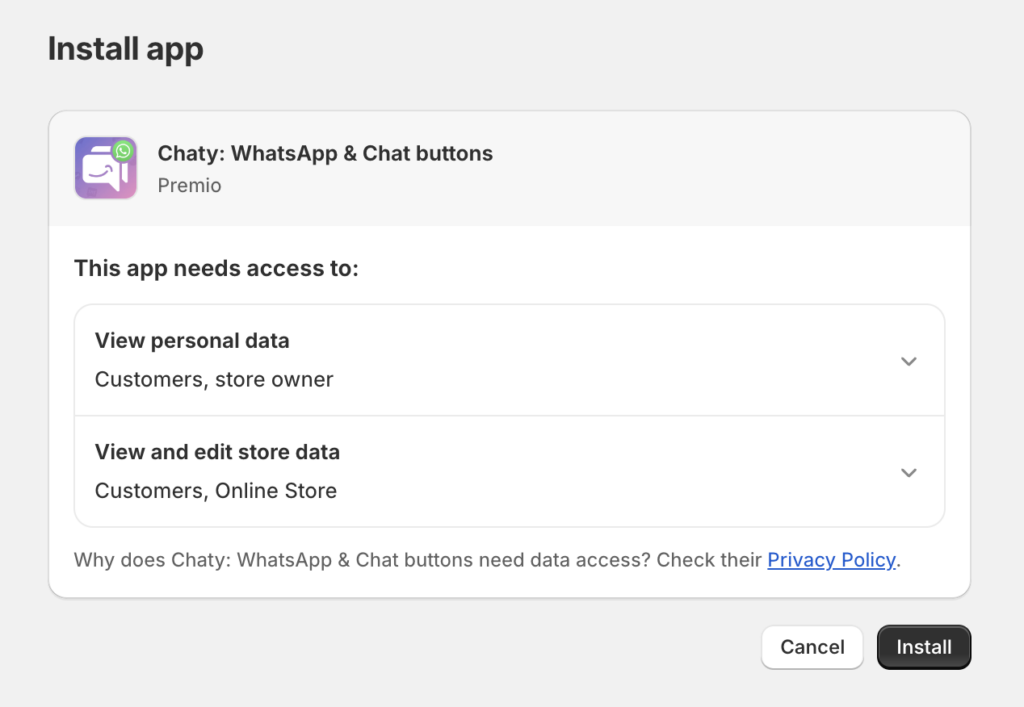Screen dimensions: 1024x707
Task: Click the Chaty app icon
Action: pyautogui.click(x=106, y=168)
